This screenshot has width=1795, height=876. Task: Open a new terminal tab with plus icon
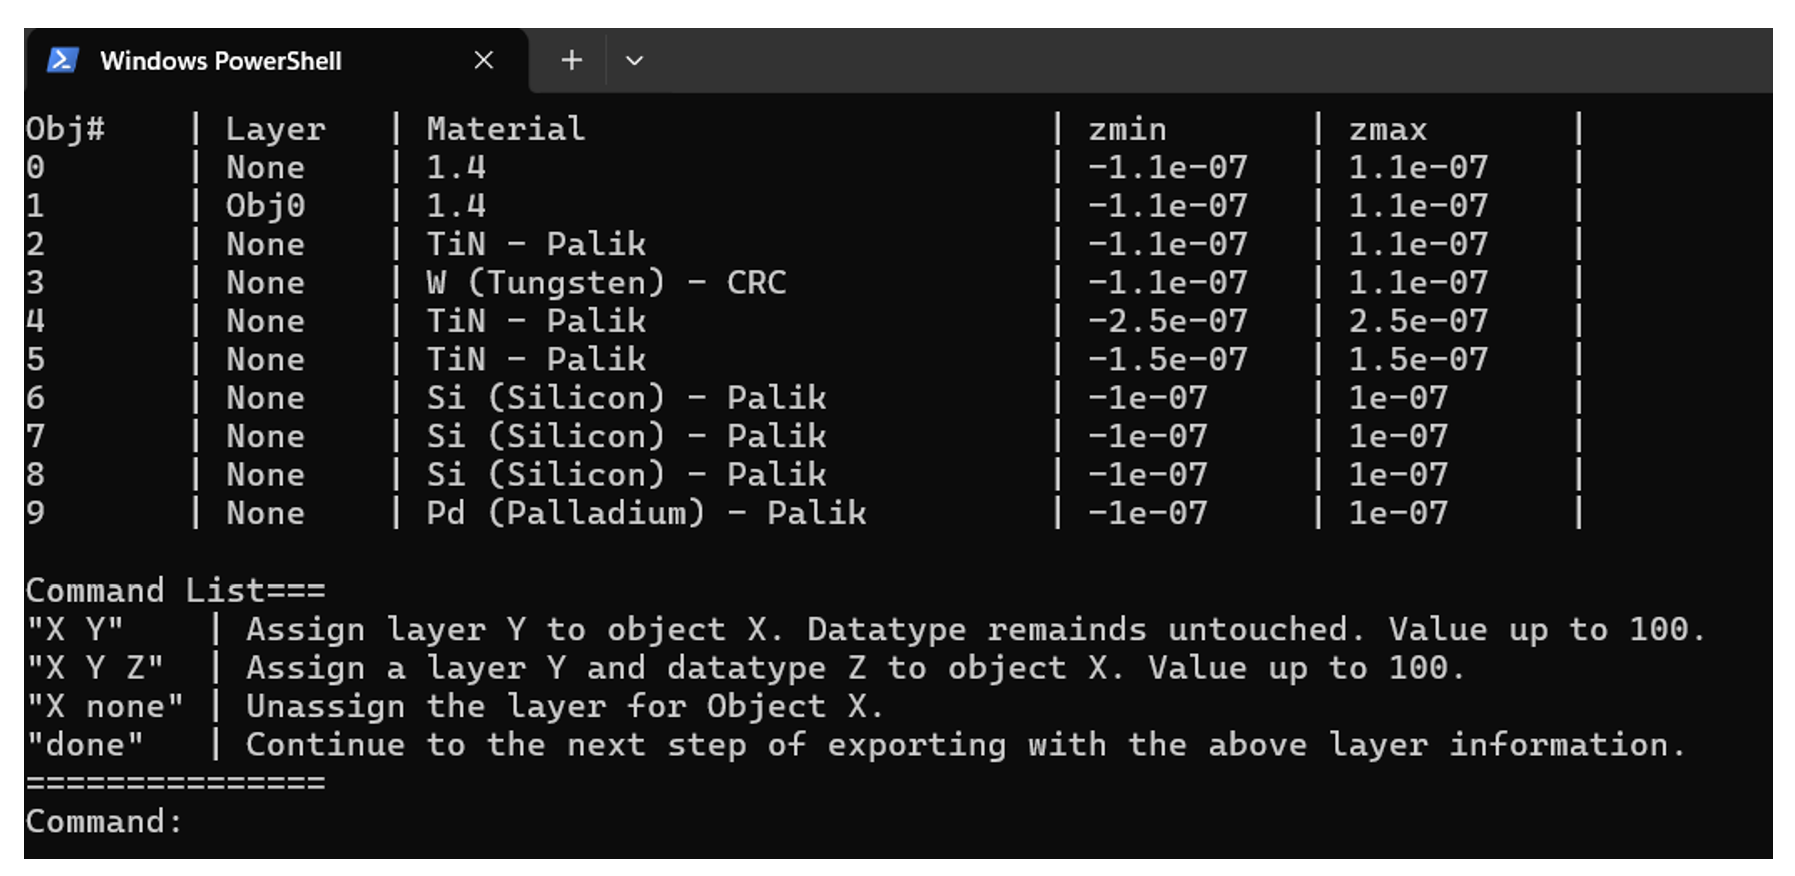571,60
